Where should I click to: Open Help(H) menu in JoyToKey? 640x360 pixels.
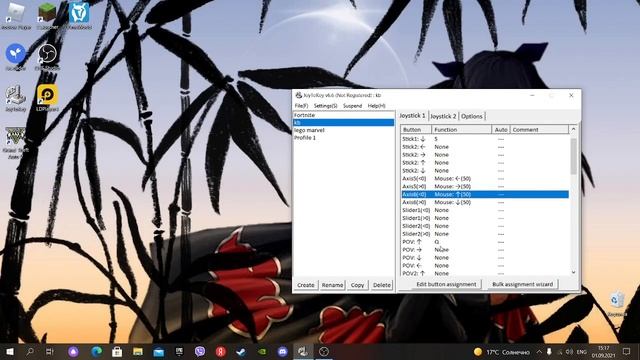[x=376, y=106]
